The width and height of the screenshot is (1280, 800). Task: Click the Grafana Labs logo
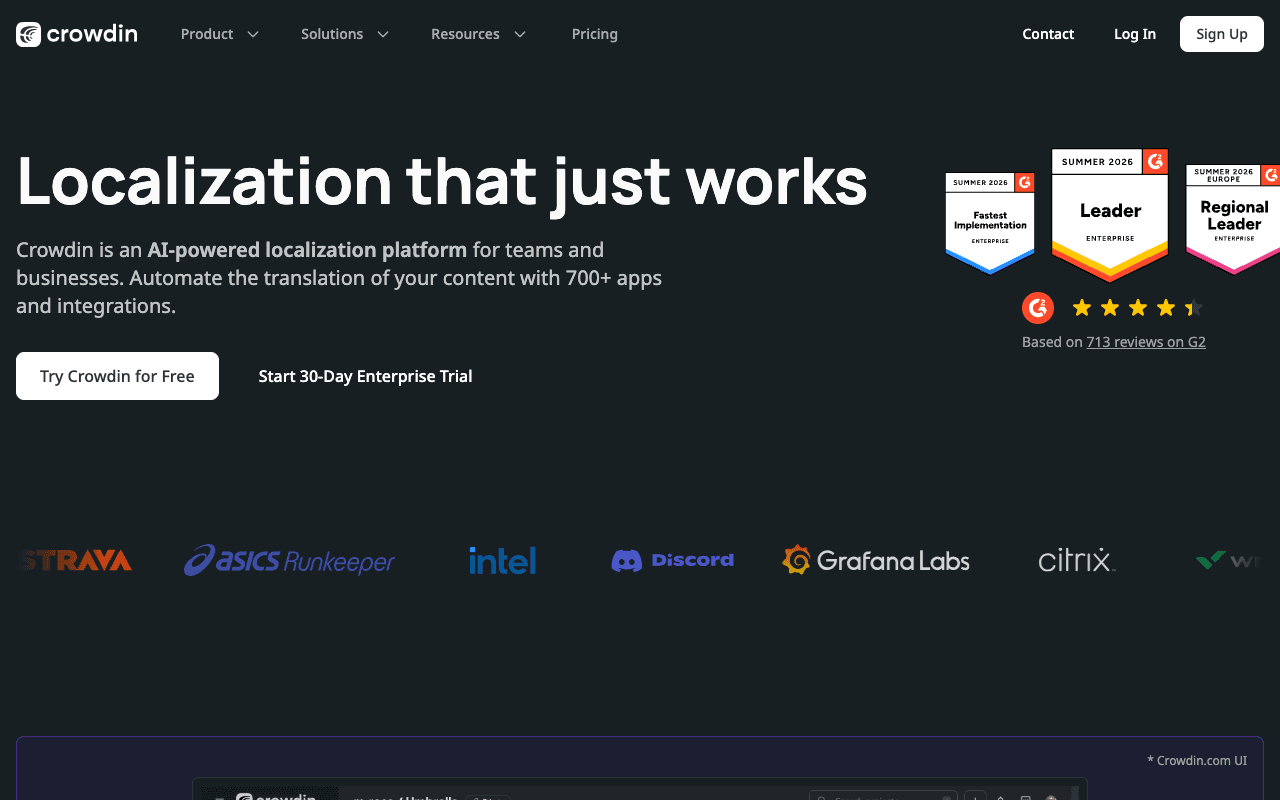(876, 560)
